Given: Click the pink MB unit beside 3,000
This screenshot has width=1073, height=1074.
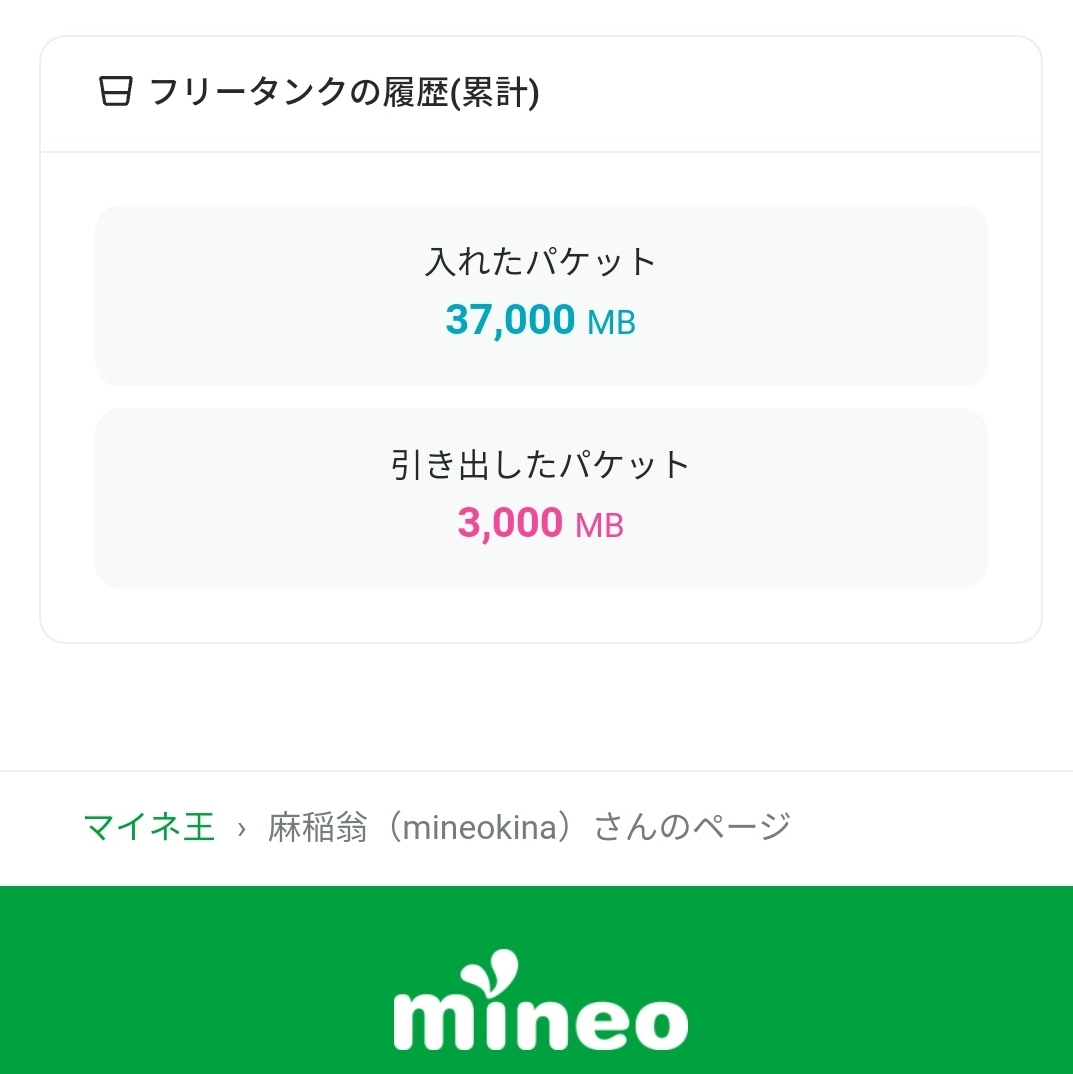Looking at the screenshot, I should click(599, 525).
